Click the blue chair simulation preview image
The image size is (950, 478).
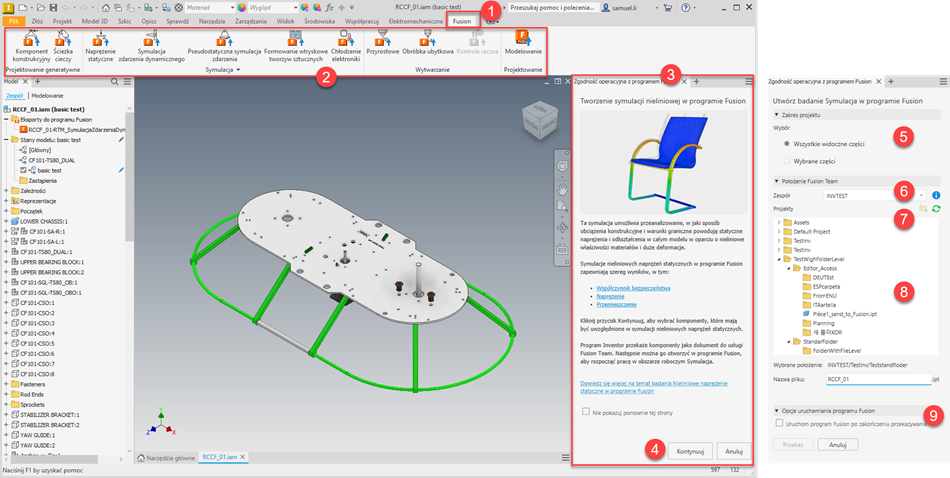coord(663,161)
